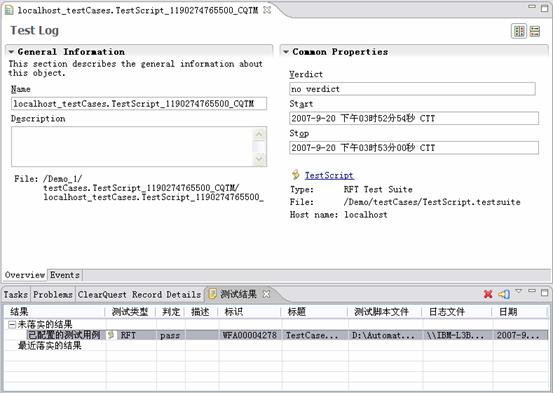Open the Problems view tab
The width and height of the screenshot is (553, 393).
coord(53,295)
